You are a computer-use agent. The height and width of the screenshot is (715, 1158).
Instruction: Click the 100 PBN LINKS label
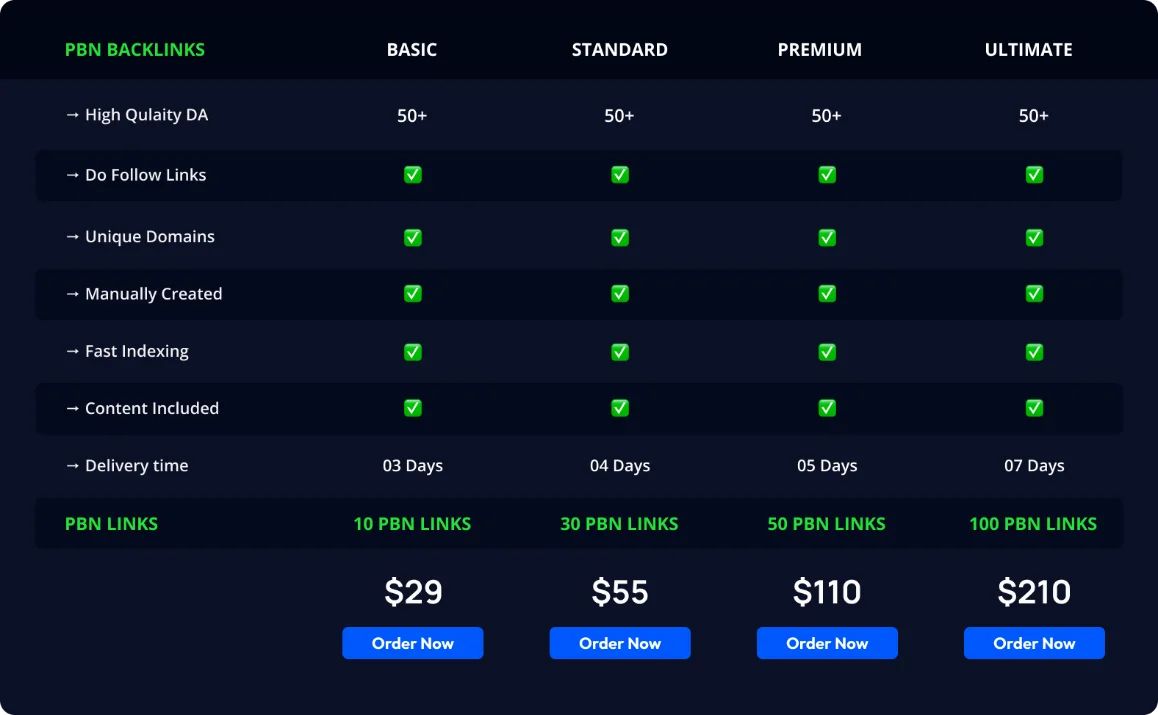coord(1032,524)
